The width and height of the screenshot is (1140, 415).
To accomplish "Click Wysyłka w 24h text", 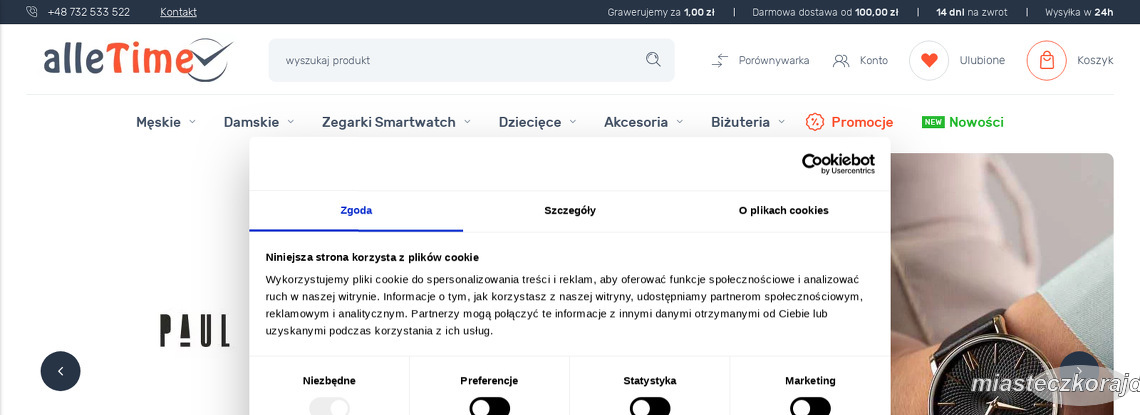I will pos(1079,12).
